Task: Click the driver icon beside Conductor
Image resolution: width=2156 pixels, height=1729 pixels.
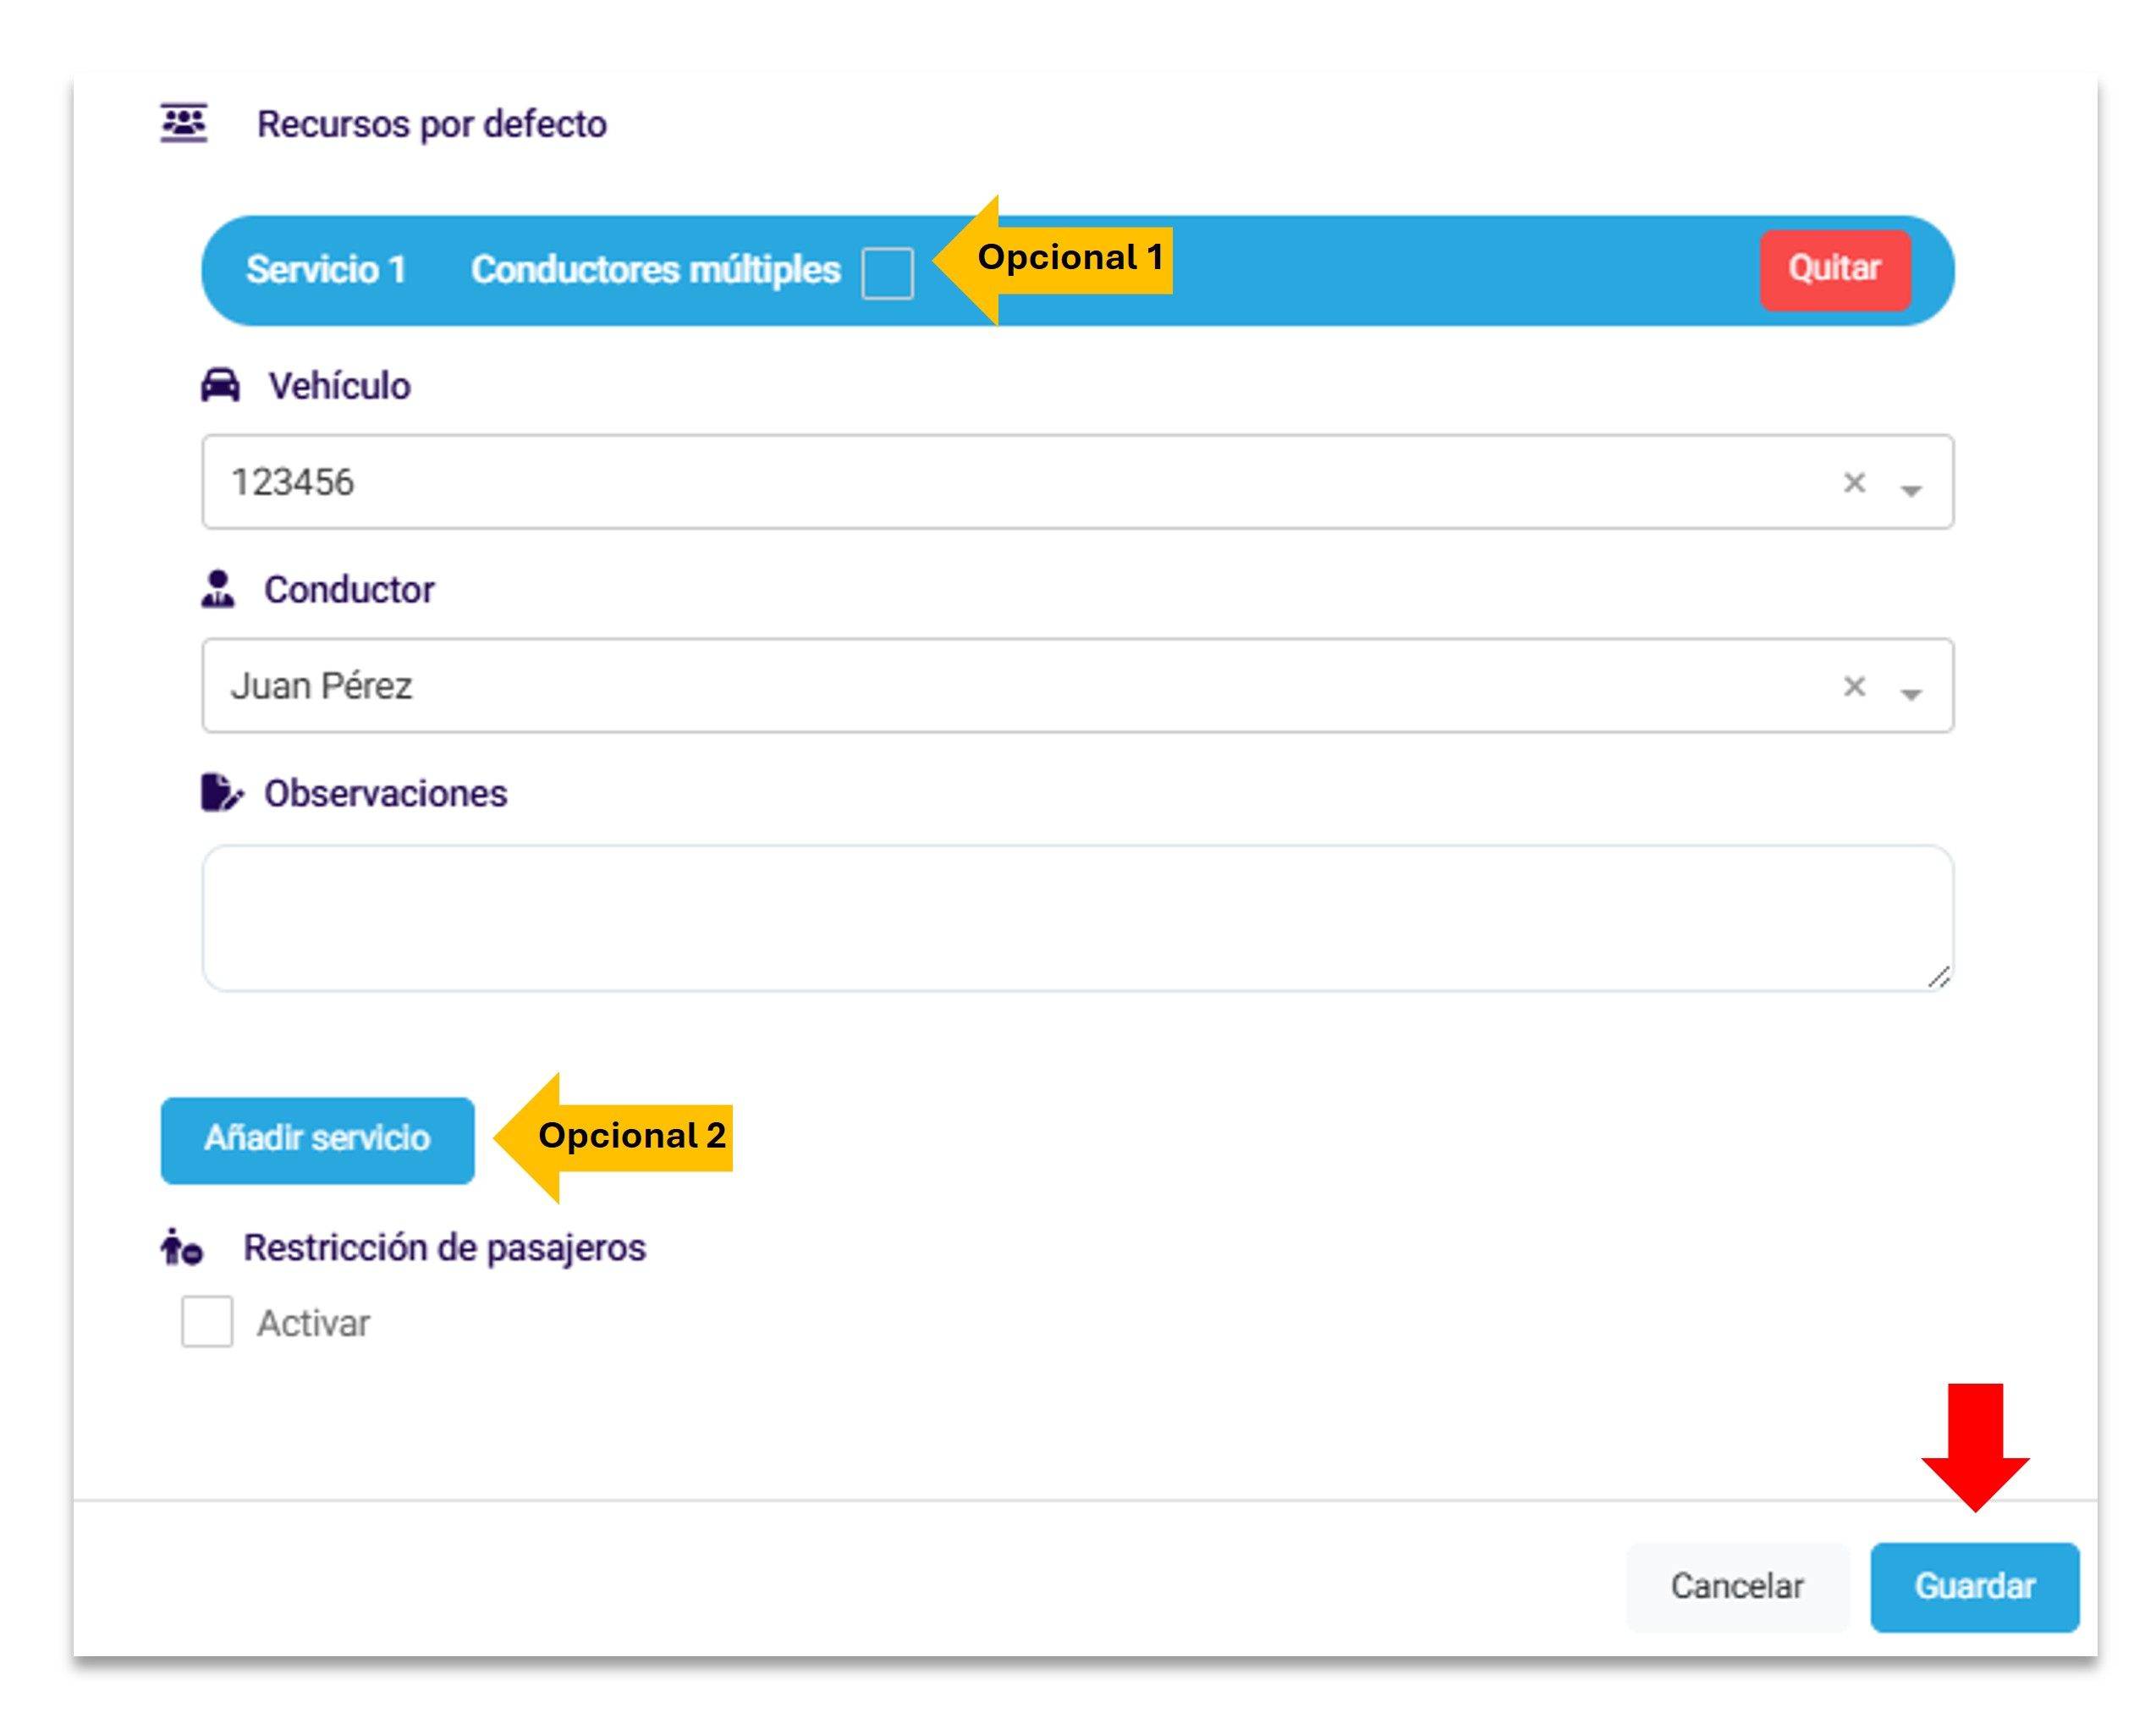Action: (x=218, y=589)
